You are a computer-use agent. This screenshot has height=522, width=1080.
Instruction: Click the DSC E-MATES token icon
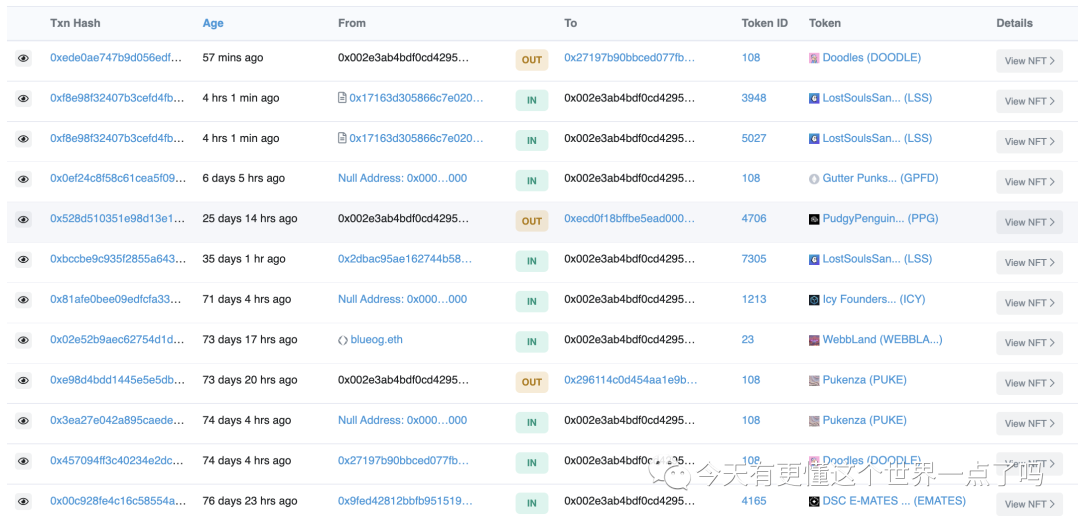pos(814,501)
